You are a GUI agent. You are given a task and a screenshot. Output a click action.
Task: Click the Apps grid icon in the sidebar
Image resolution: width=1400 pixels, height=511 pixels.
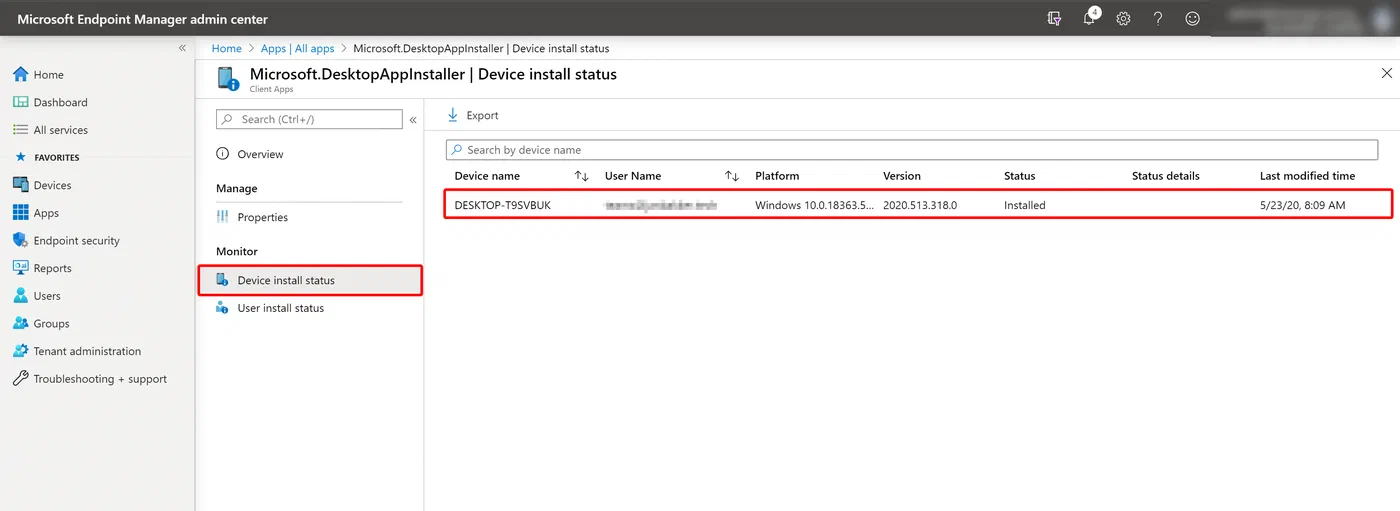20,213
